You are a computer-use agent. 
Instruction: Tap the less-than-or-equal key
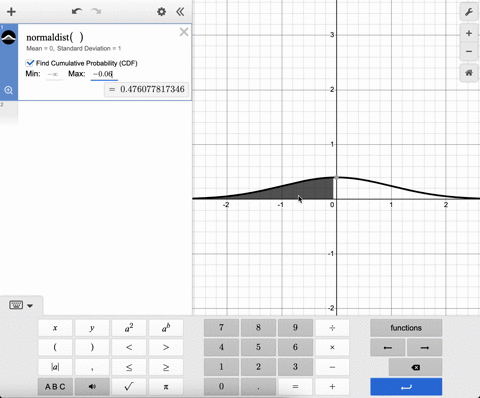pyautogui.click(x=129, y=367)
